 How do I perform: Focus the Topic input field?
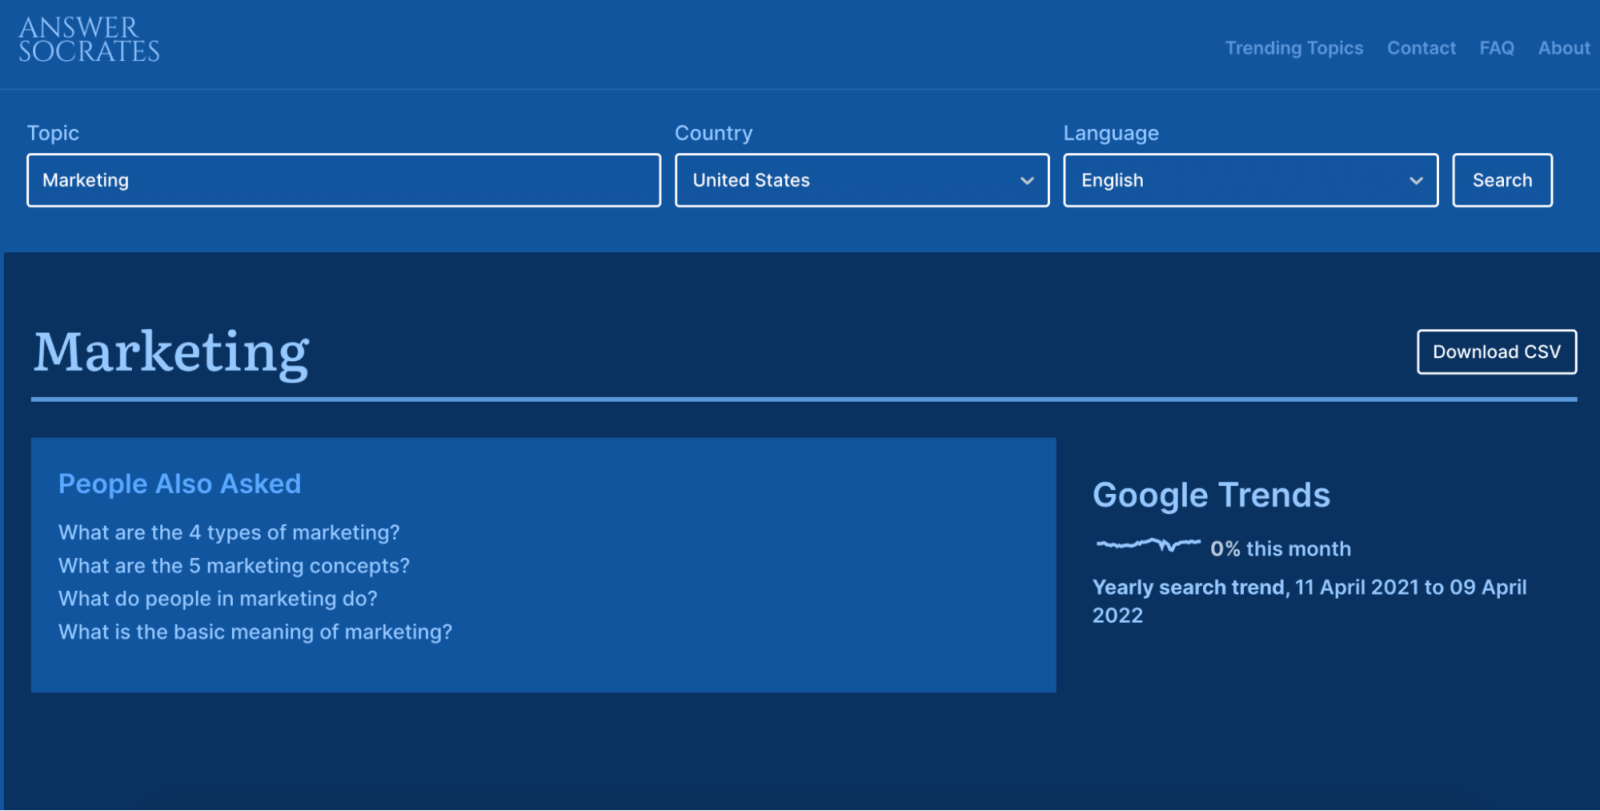[x=343, y=180]
